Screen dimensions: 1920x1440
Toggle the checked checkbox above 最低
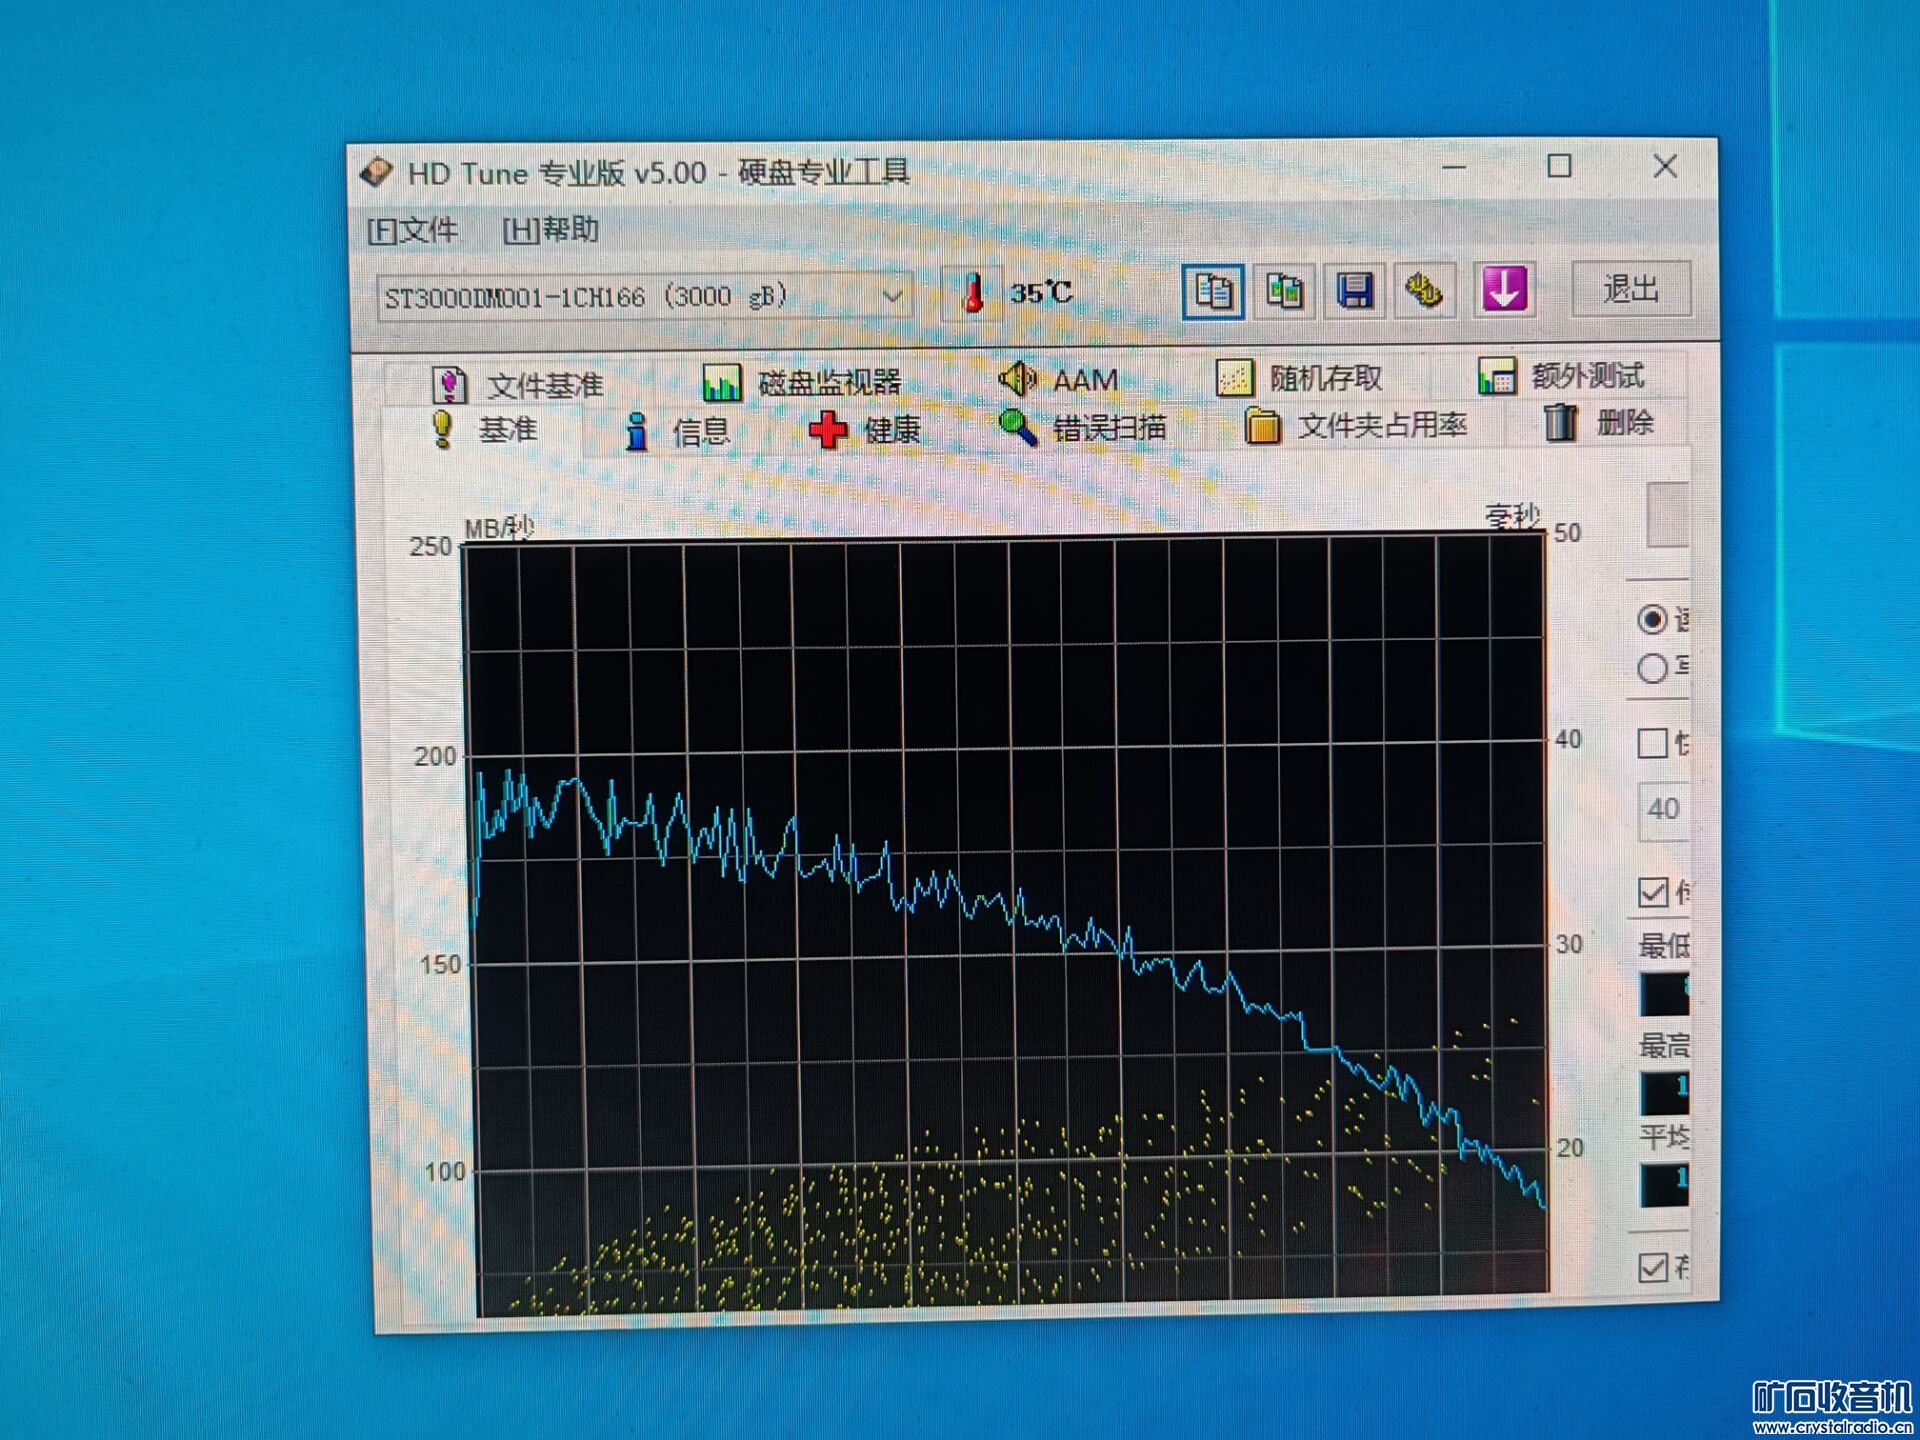(1653, 892)
